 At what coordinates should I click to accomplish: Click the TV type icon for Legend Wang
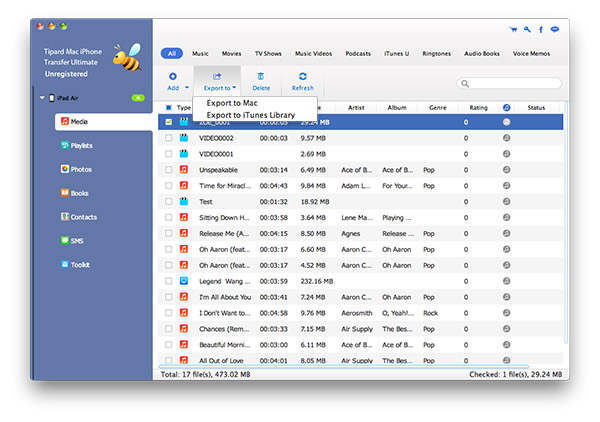click(x=184, y=281)
